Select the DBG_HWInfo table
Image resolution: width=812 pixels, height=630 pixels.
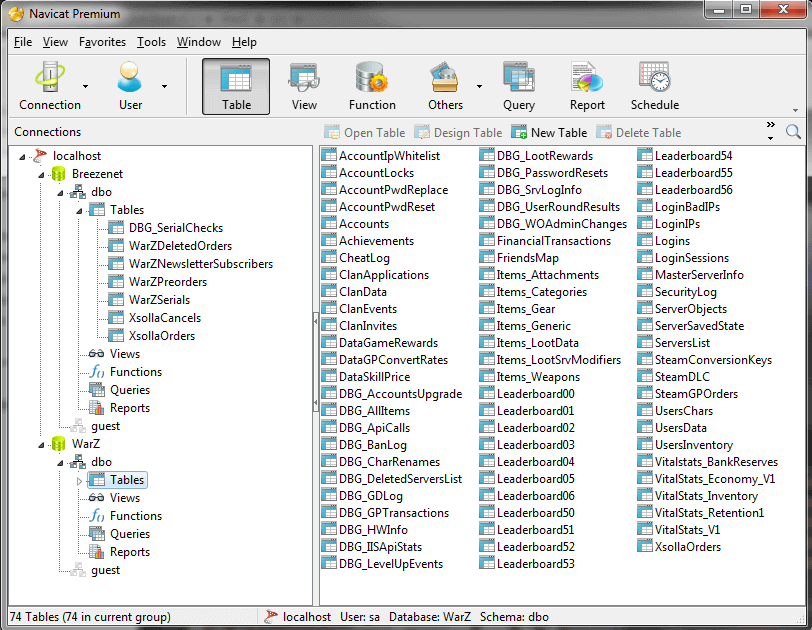(x=373, y=531)
